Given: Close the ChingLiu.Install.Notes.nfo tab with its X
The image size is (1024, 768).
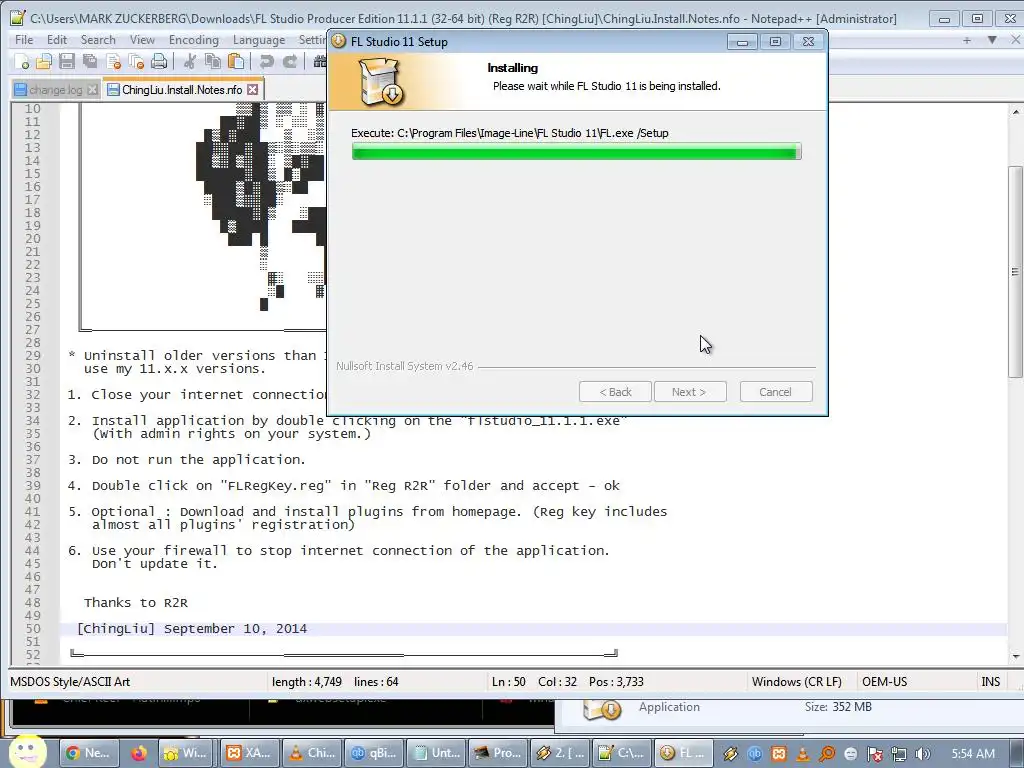Looking at the screenshot, I should point(253,89).
